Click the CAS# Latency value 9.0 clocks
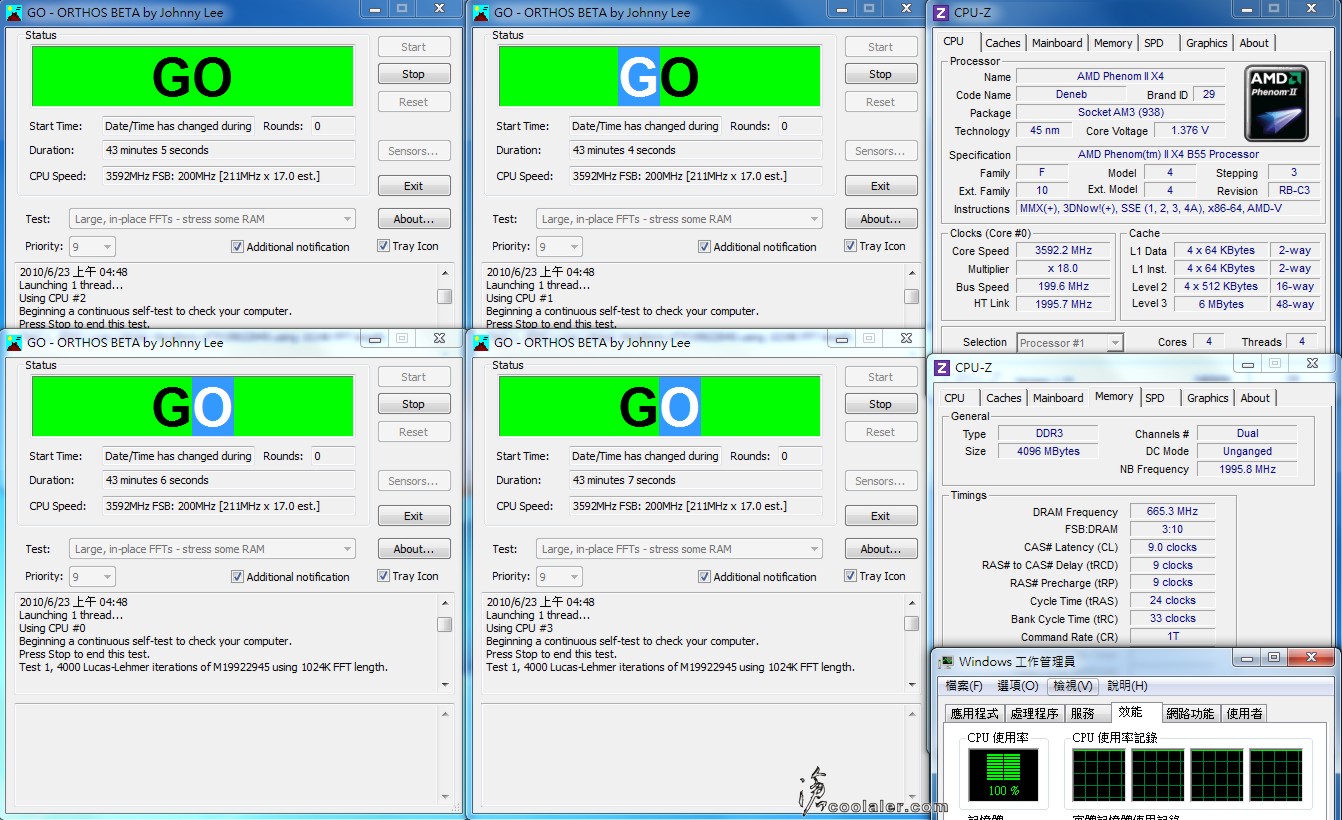 [1172, 547]
